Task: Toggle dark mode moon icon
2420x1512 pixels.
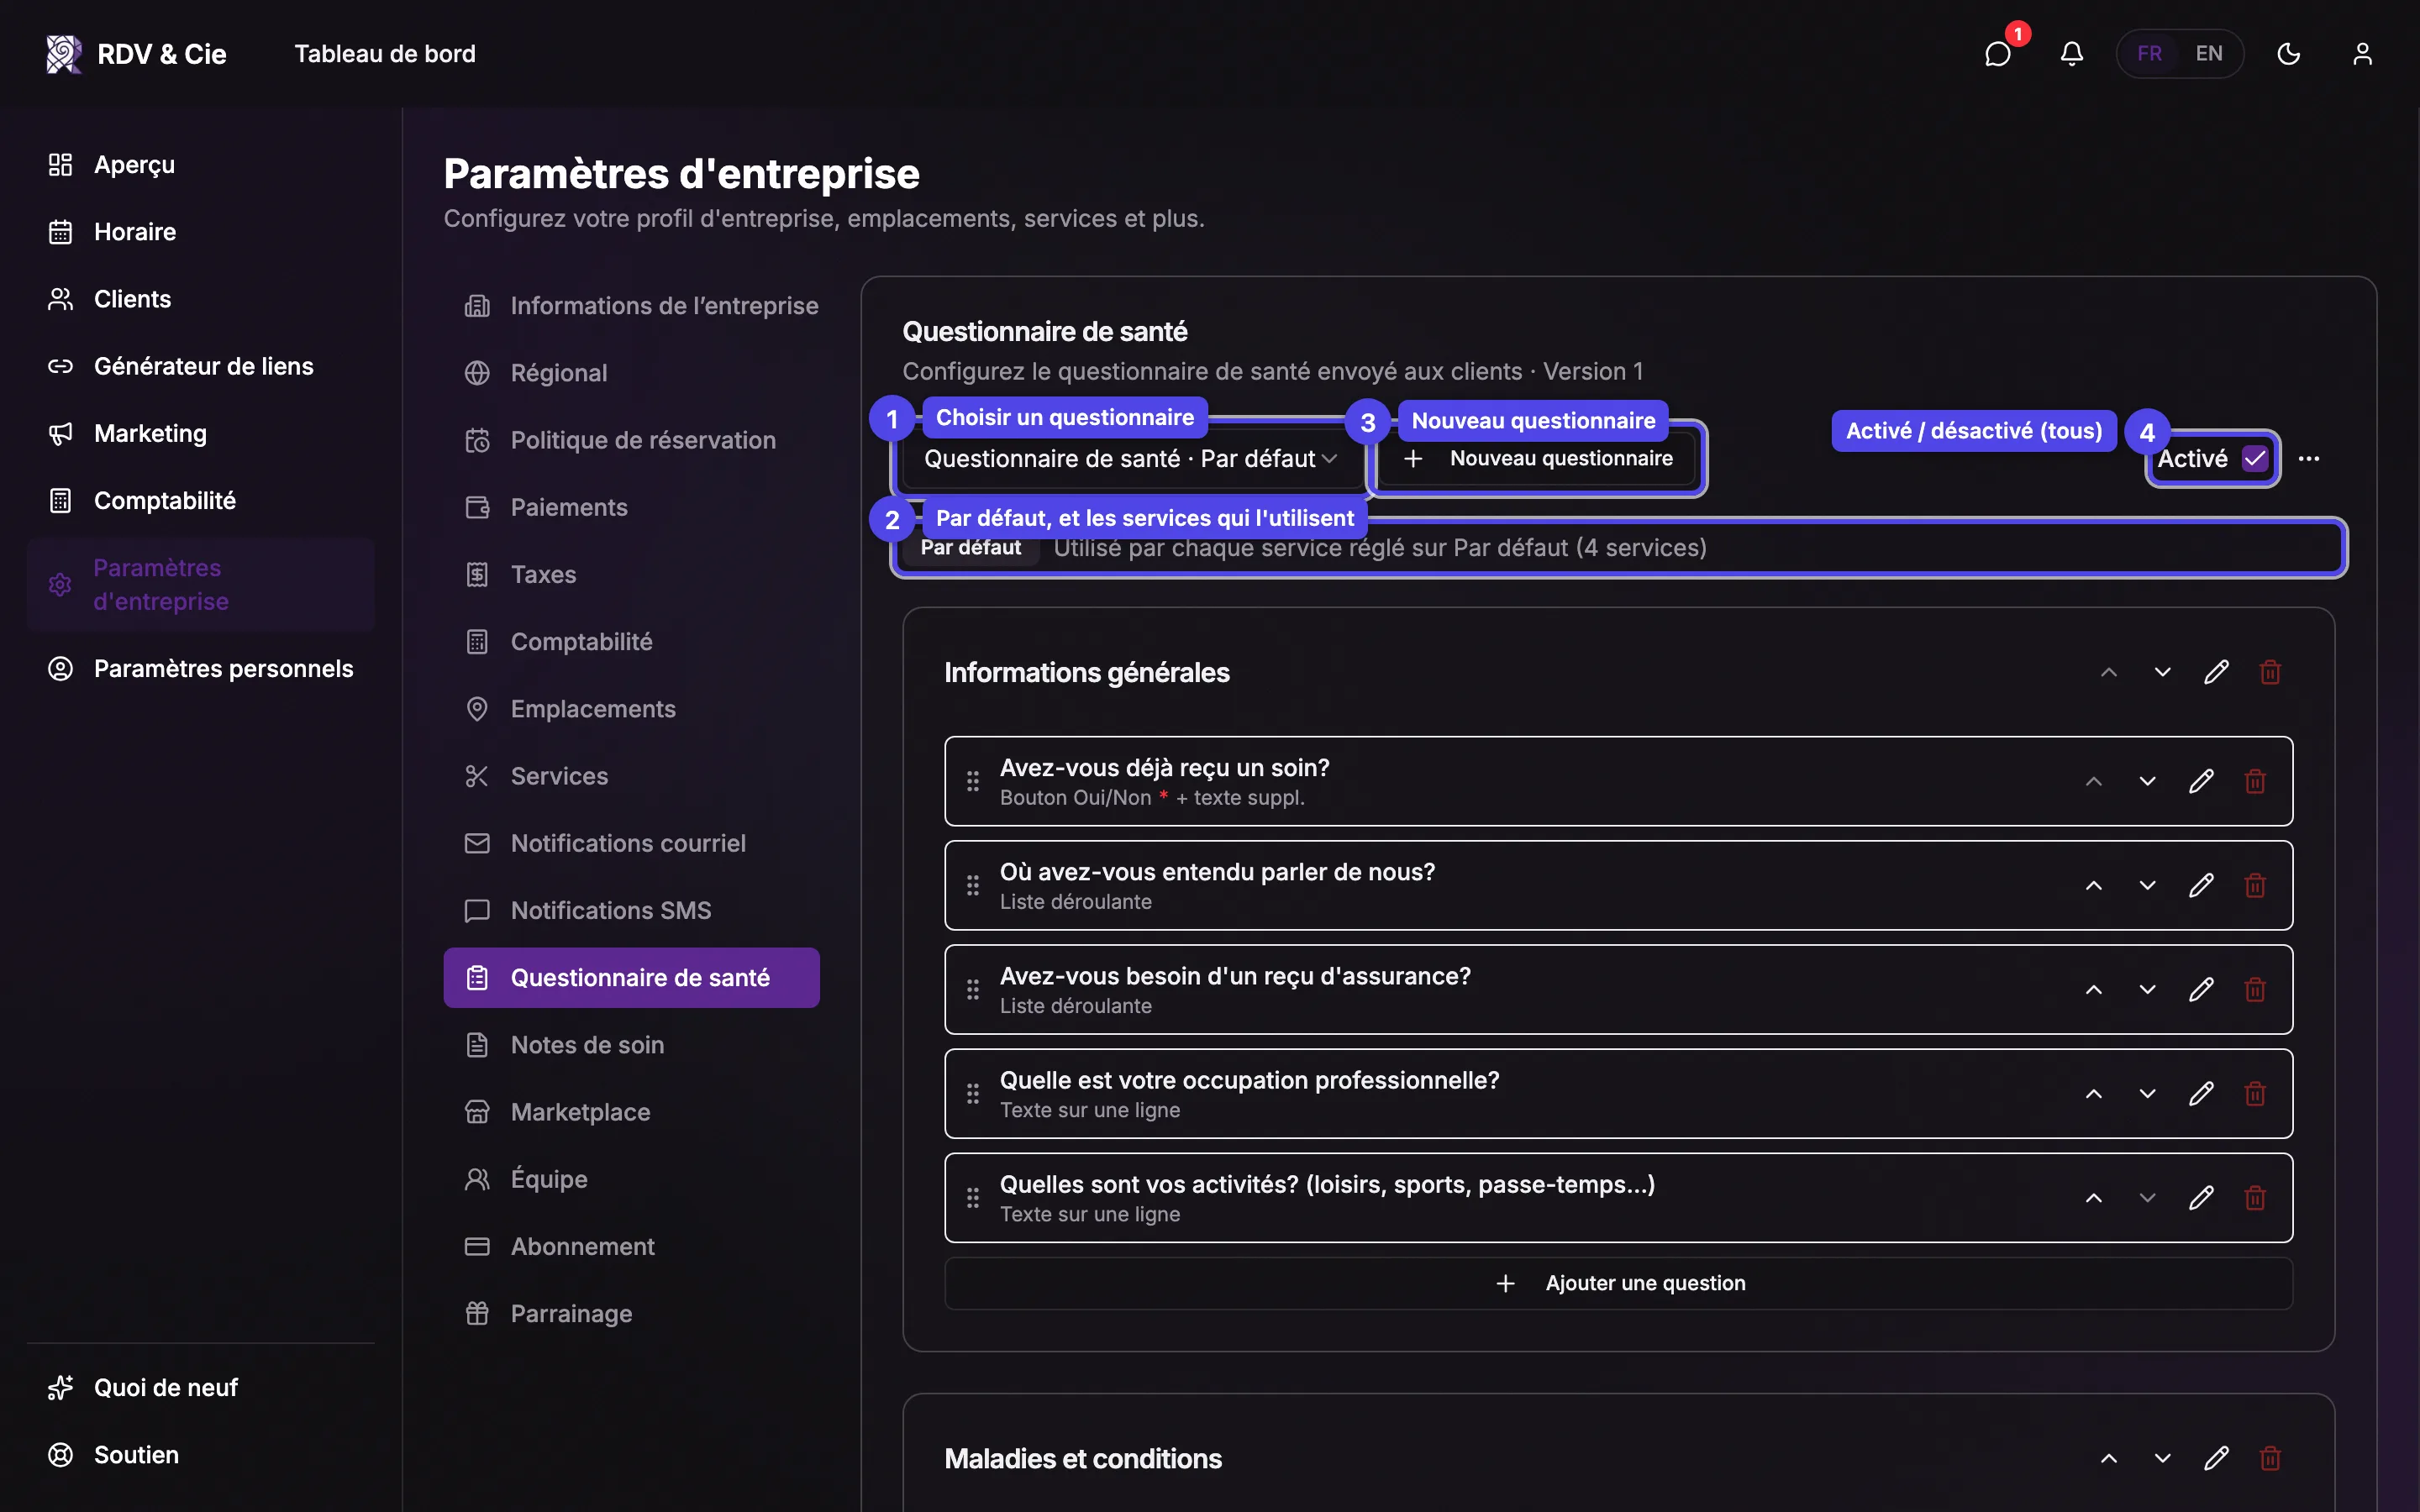Action: click(2289, 54)
